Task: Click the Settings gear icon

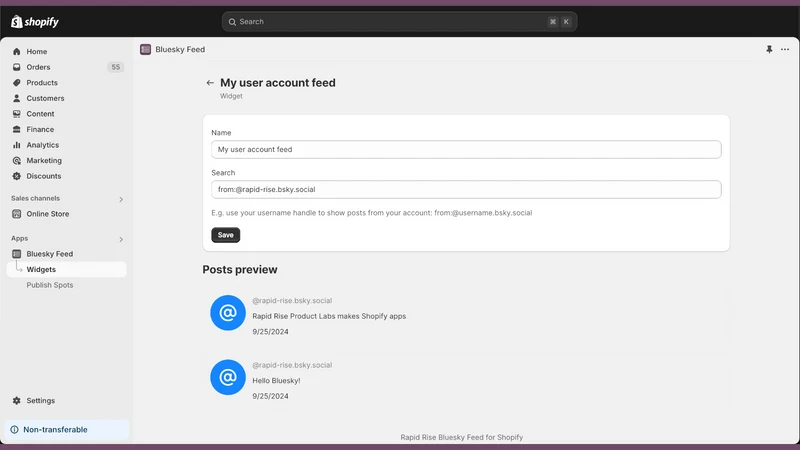Action: [x=17, y=401]
